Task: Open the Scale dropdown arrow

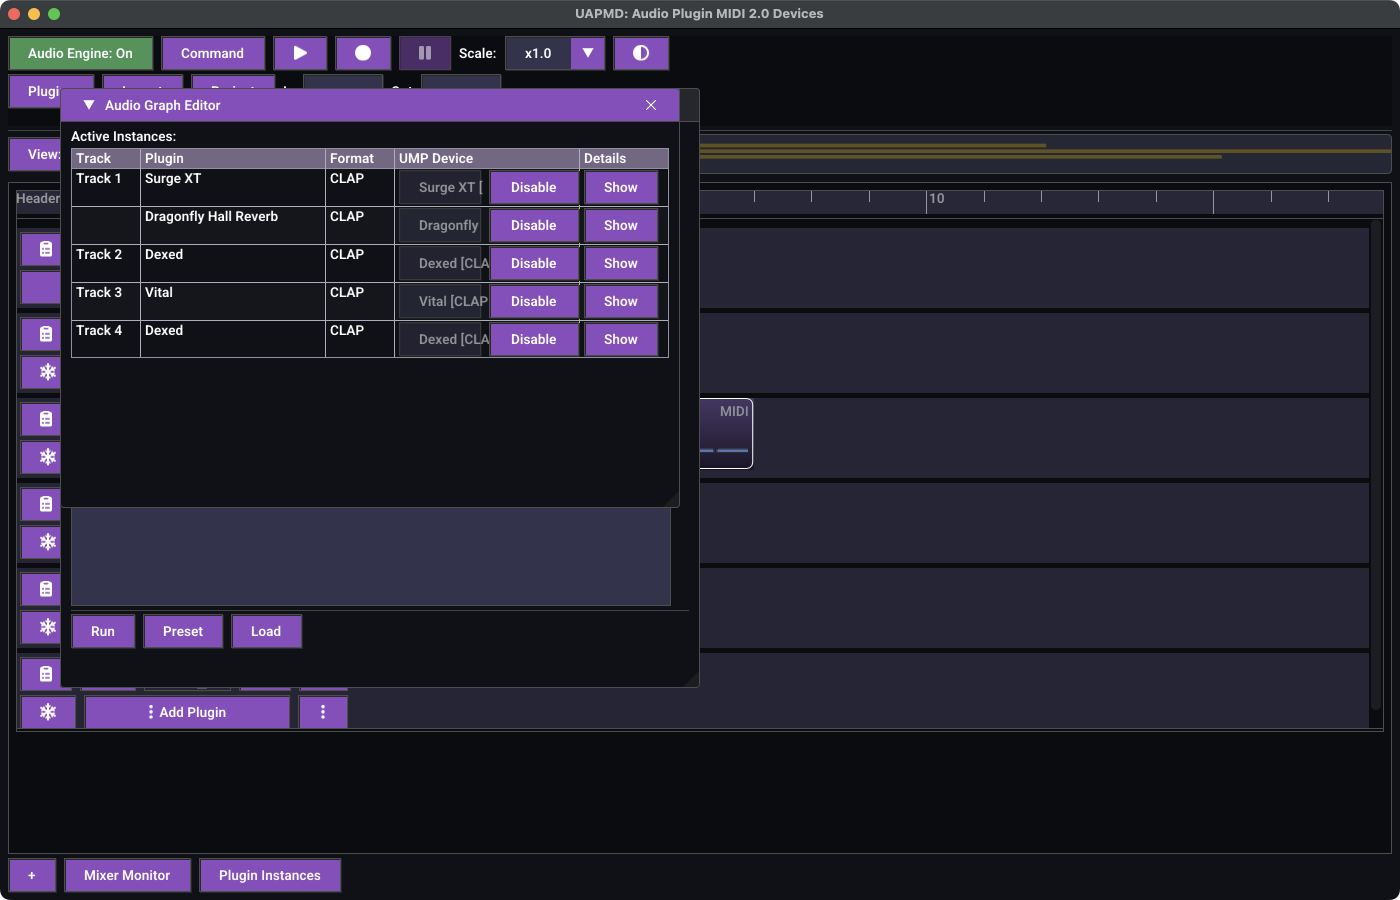Action: coord(588,53)
